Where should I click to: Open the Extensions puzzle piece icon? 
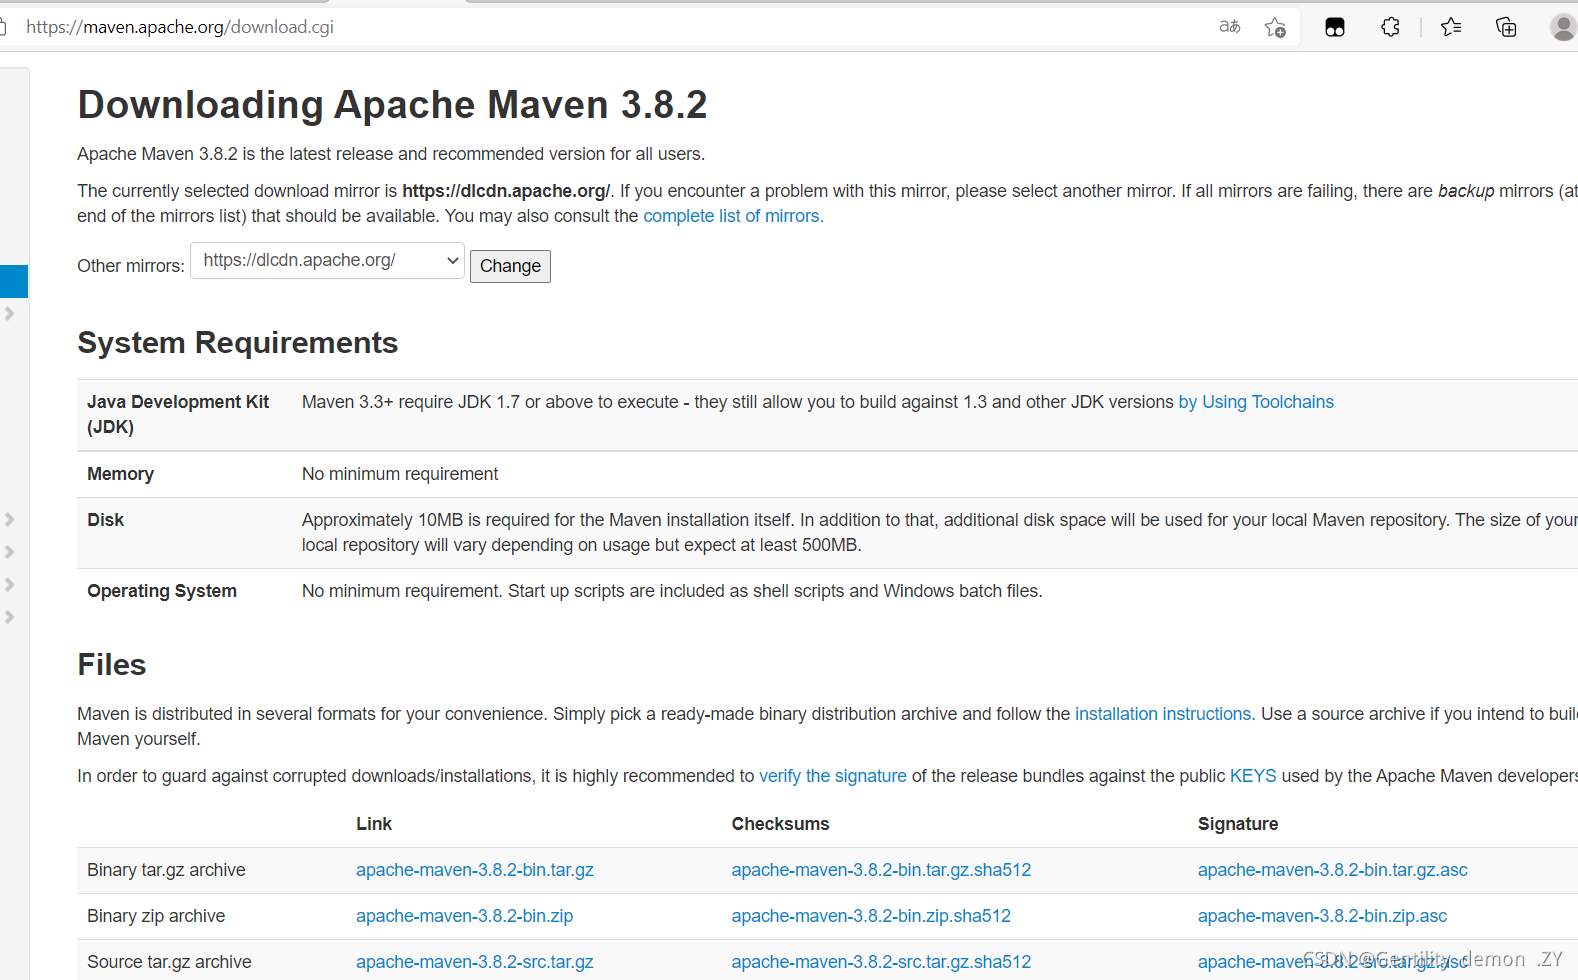click(x=1390, y=27)
